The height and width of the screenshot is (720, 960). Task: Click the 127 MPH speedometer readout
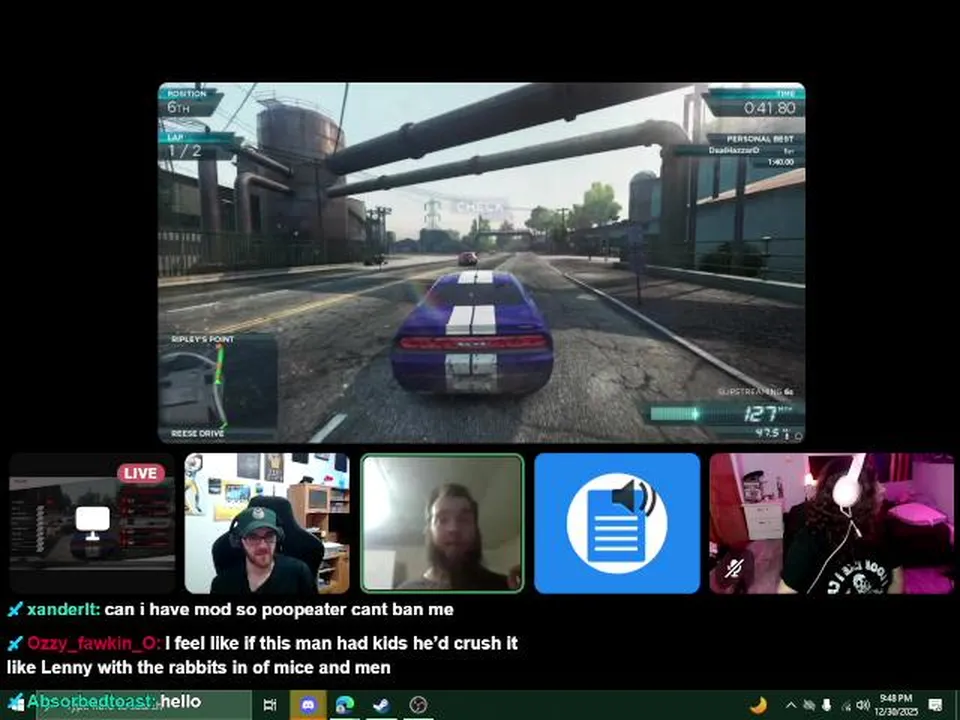tap(767, 415)
